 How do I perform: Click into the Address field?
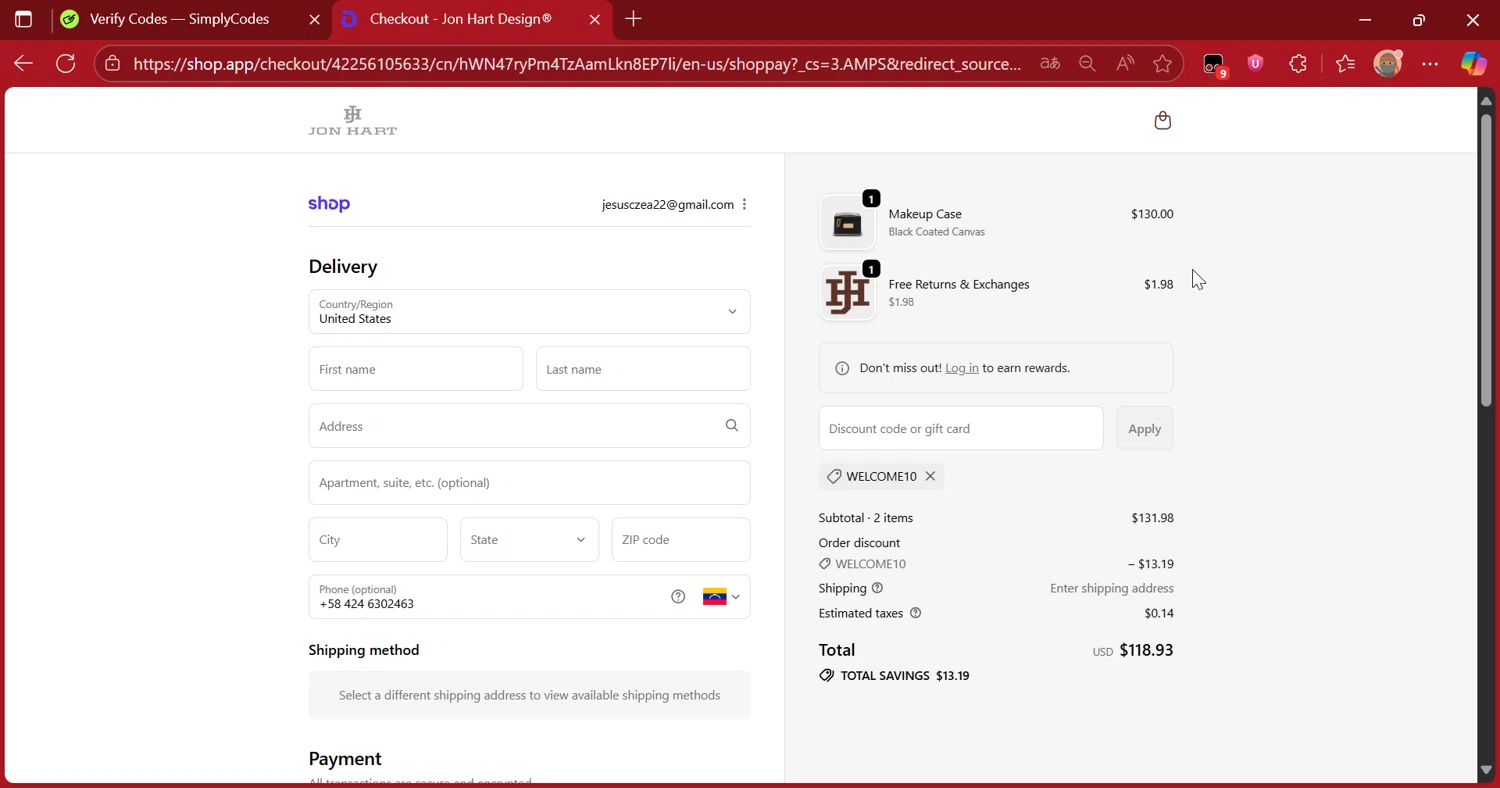529,426
